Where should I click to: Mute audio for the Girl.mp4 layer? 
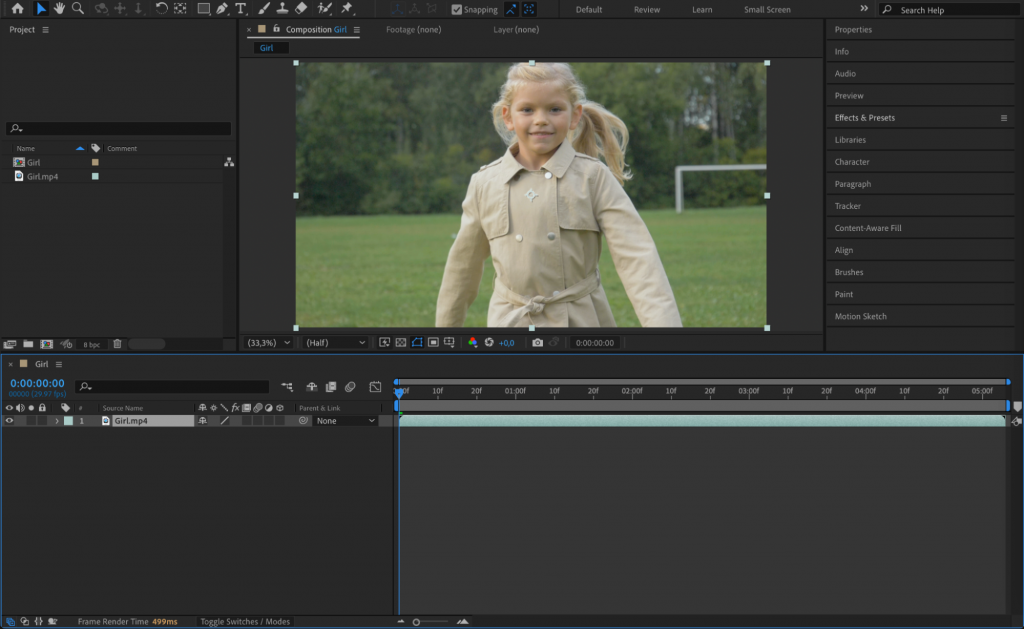20,420
